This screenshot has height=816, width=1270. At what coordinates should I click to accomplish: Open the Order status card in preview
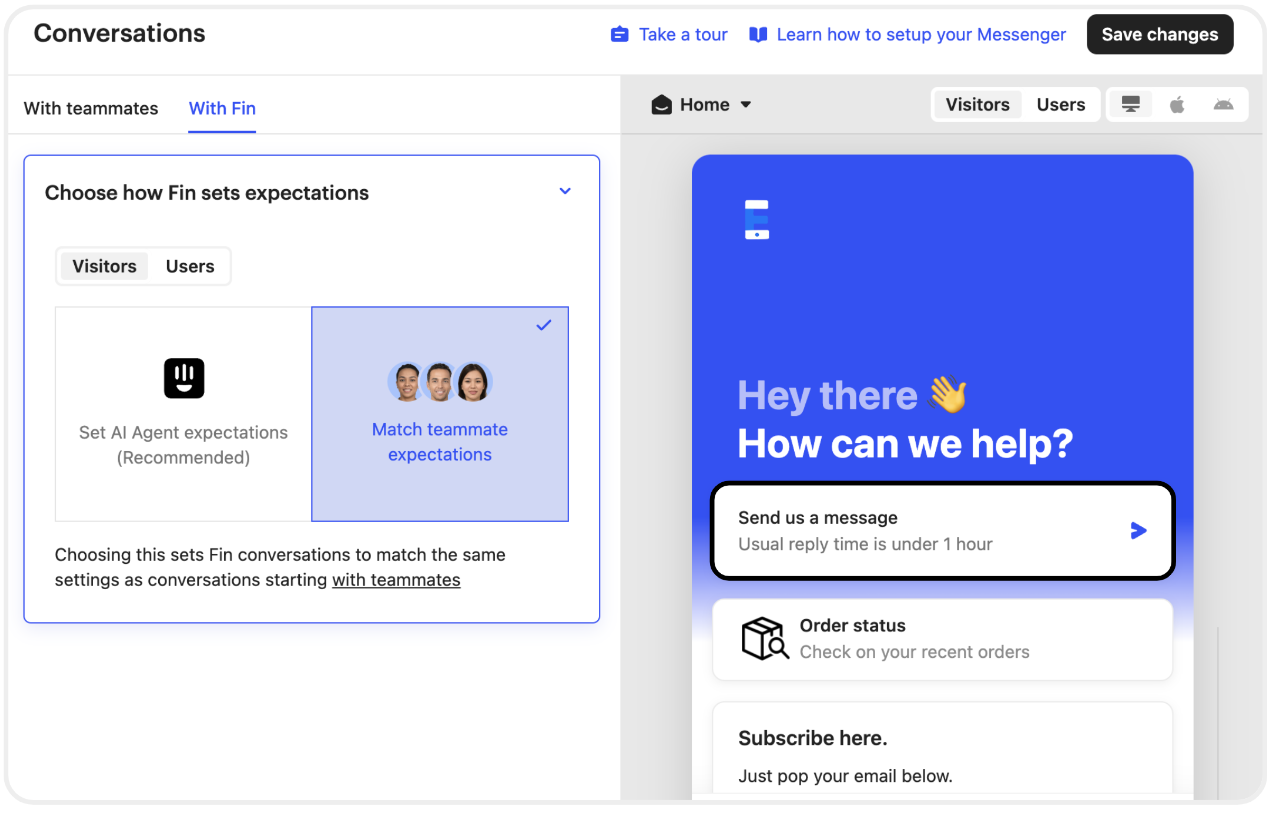coord(942,639)
